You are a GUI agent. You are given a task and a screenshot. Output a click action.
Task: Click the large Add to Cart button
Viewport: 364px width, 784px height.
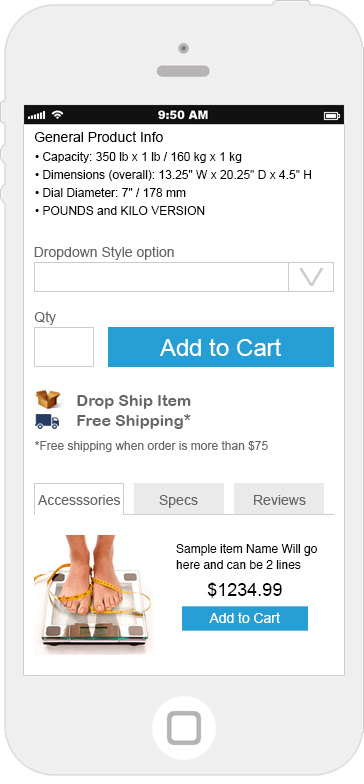click(x=221, y=347)
